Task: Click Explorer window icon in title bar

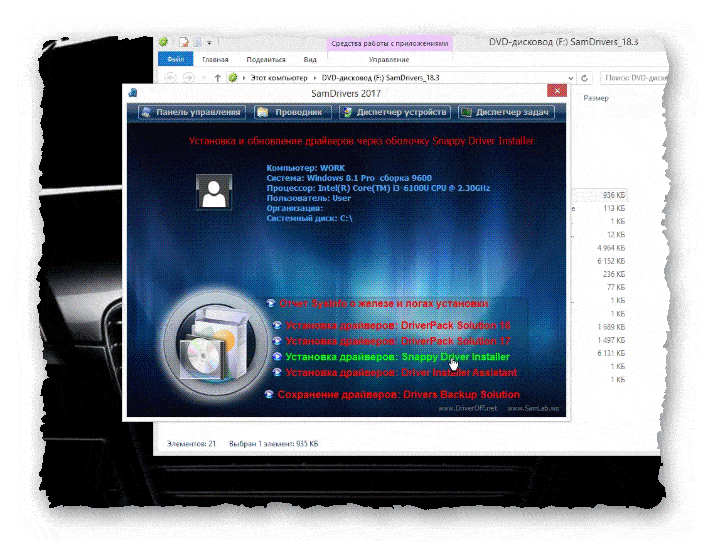Action: tap(163, 42)
